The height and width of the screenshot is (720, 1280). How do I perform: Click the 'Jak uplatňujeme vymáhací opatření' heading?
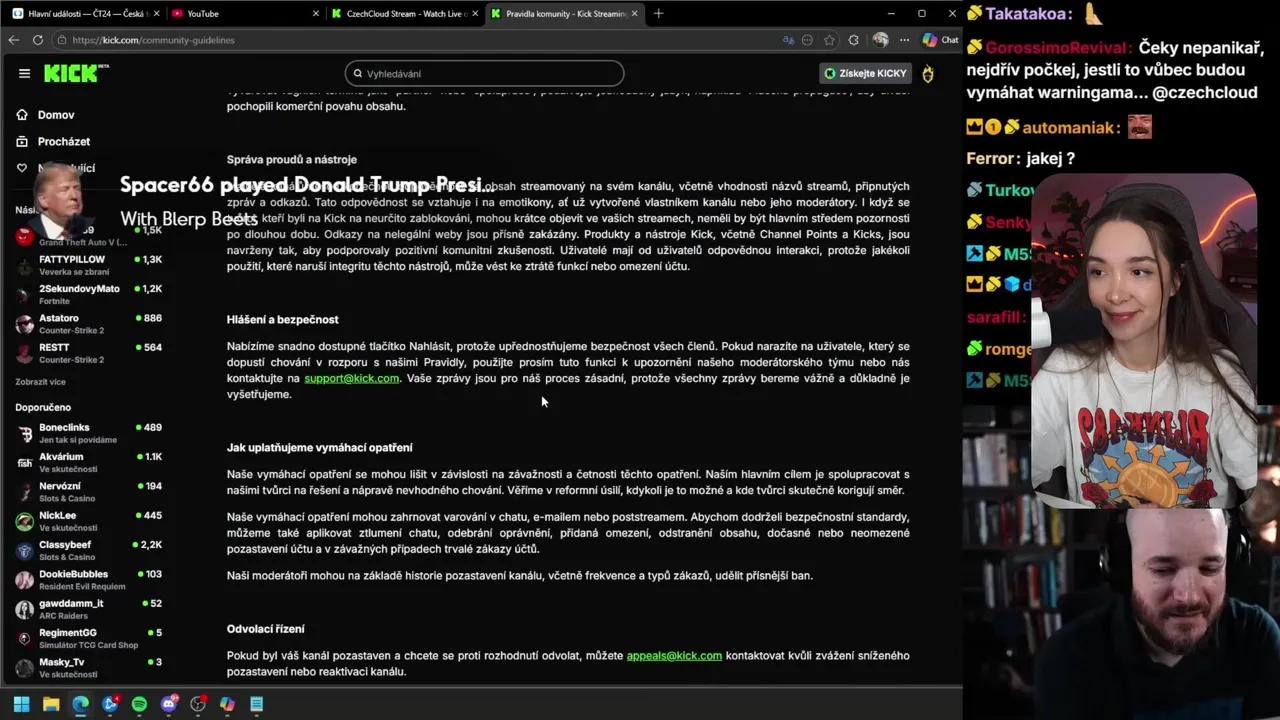(x=320, y=448)
